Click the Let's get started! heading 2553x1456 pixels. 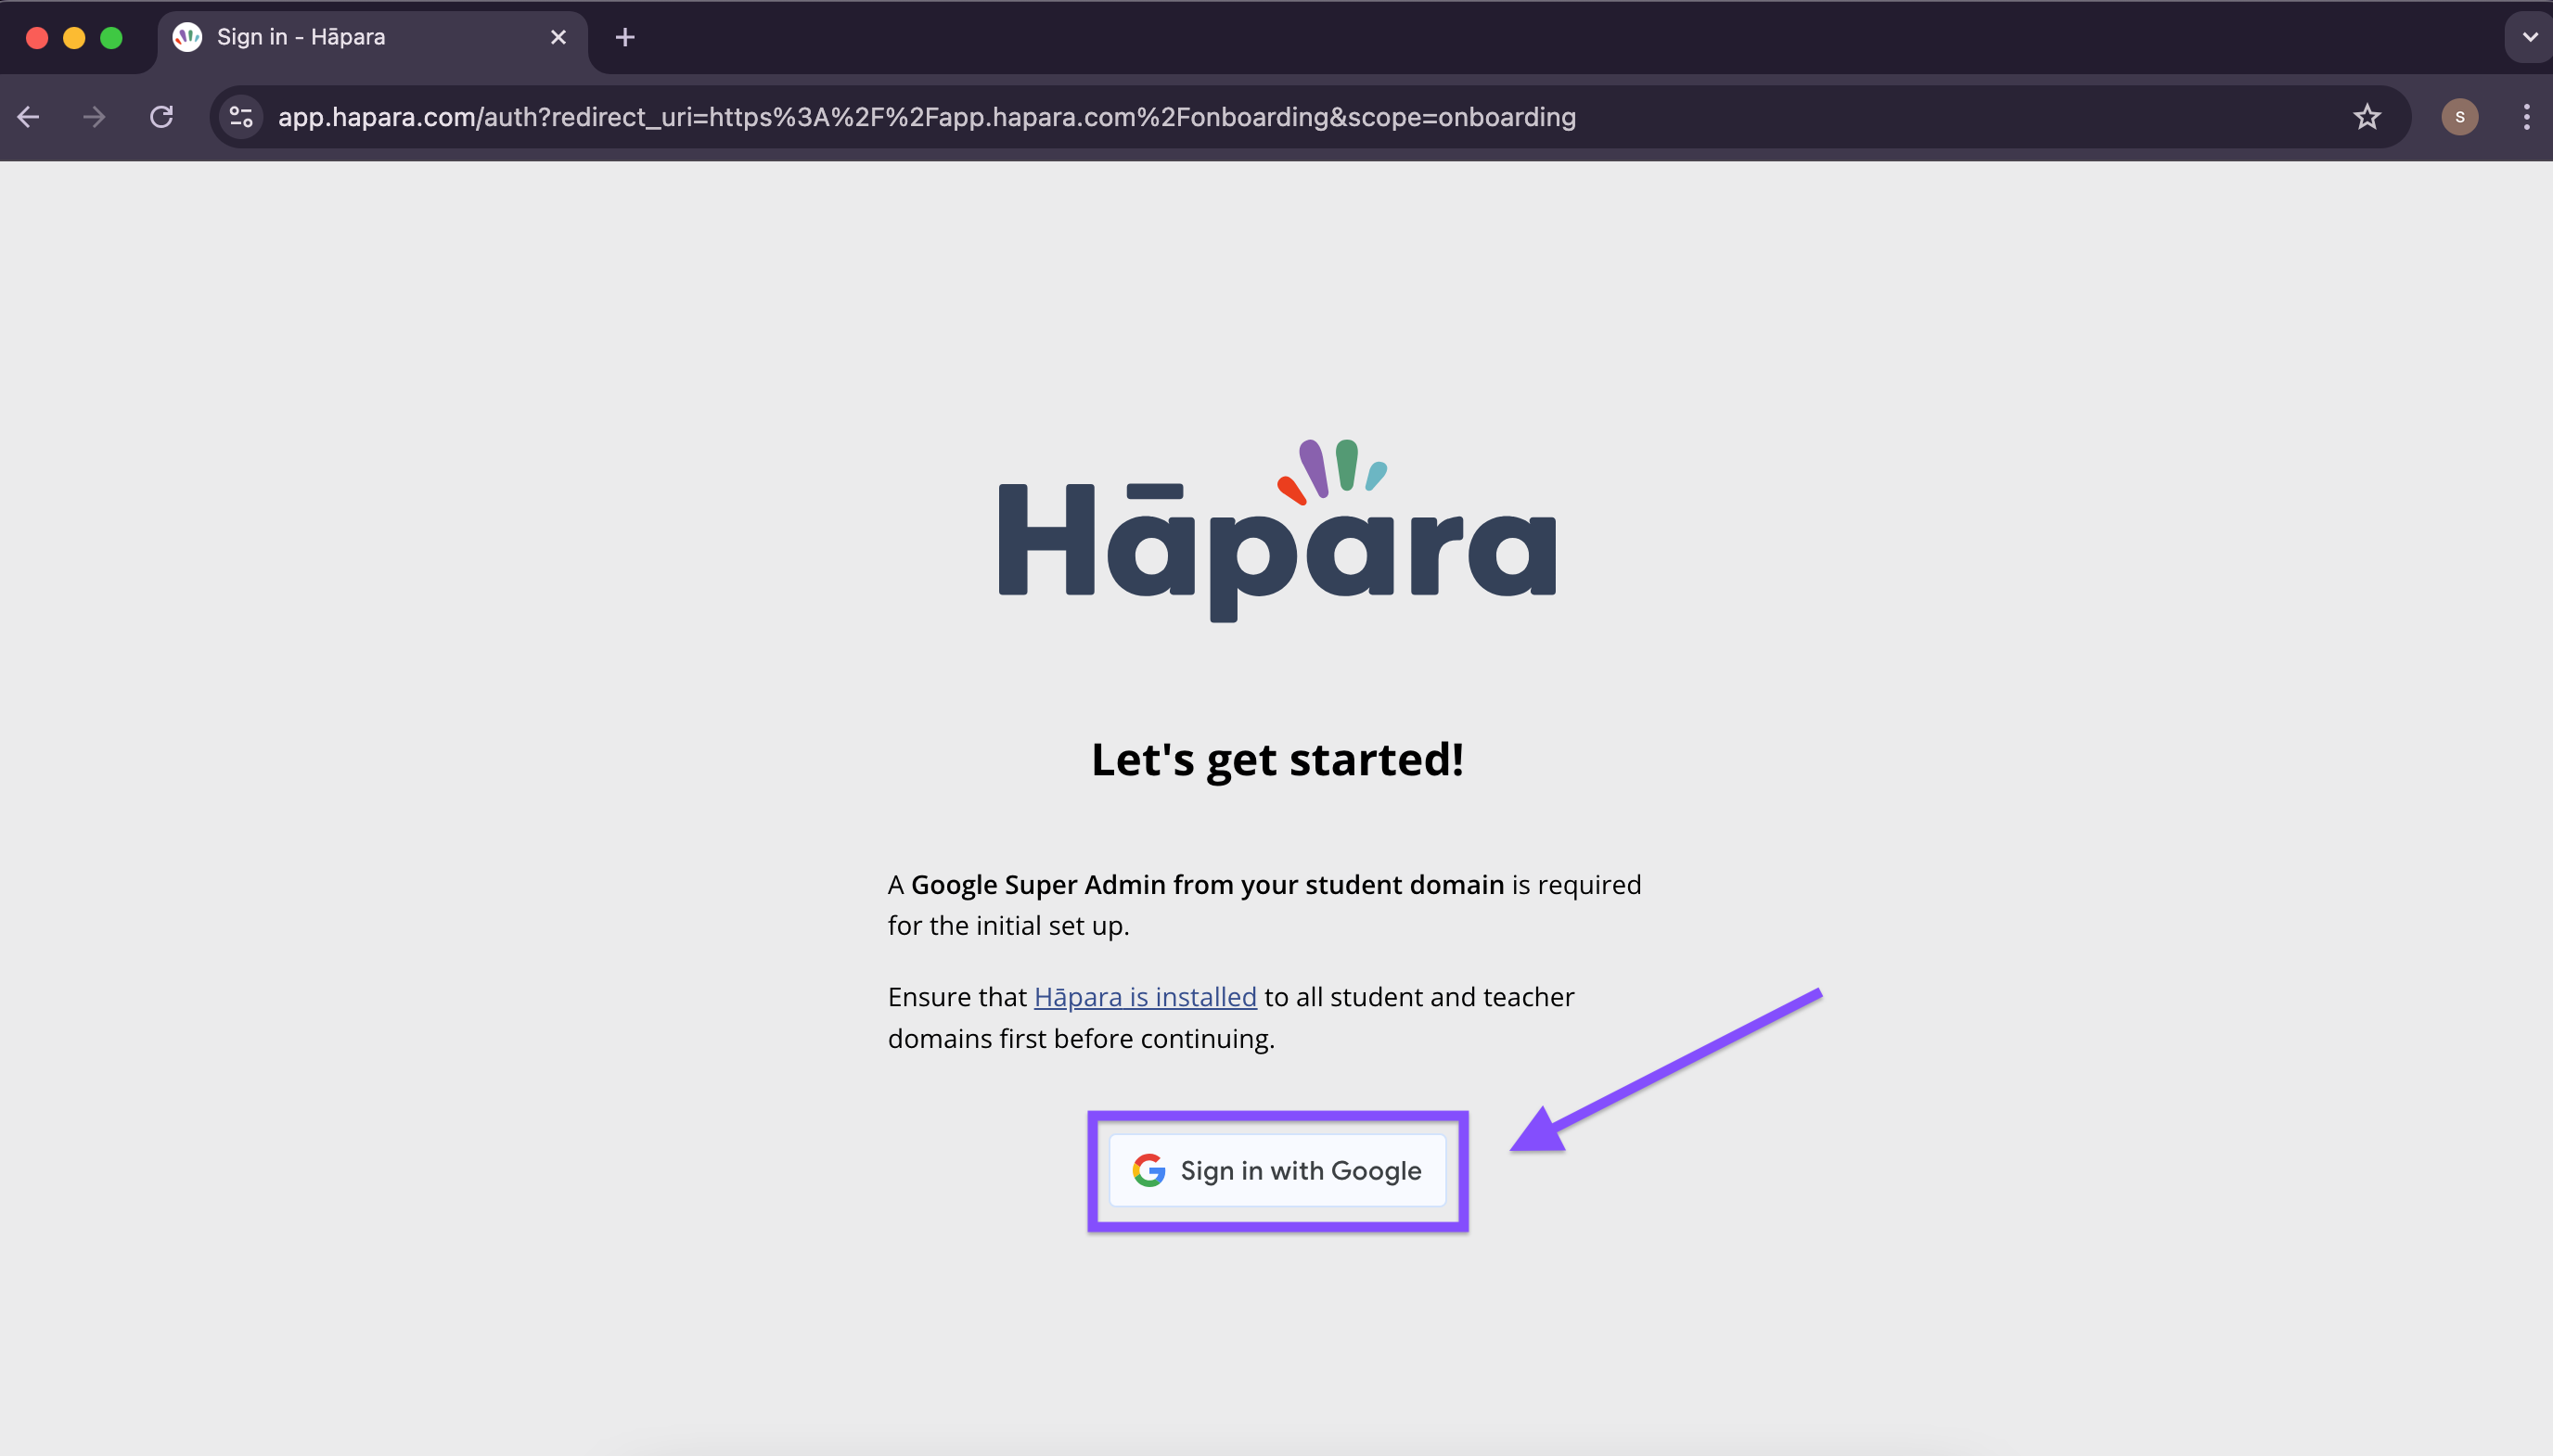[1277, 759]
